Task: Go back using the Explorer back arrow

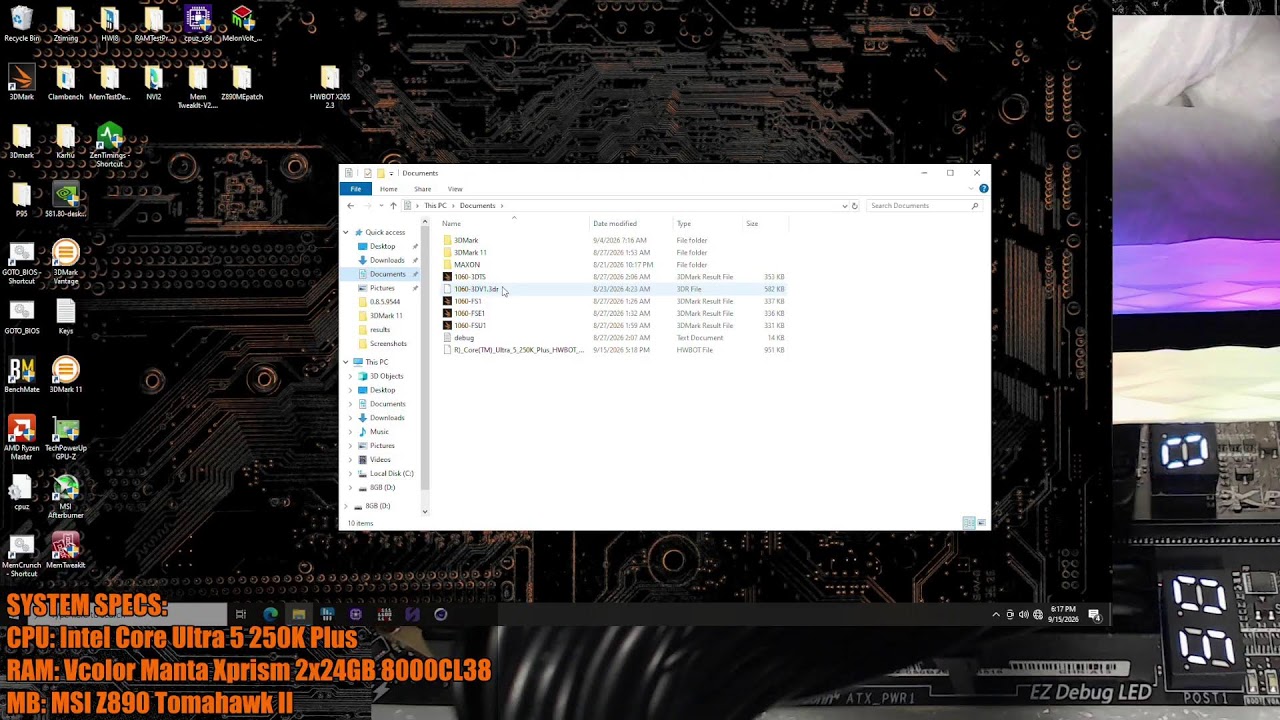Action: [350, 206]
